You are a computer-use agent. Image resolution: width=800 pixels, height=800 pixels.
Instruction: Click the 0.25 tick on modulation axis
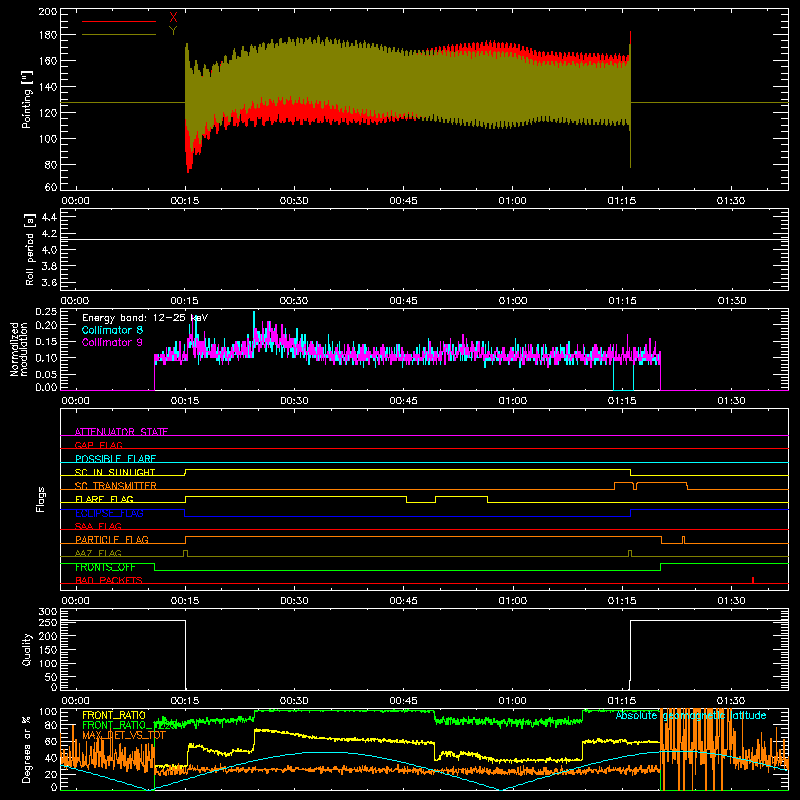pos(47,312)
